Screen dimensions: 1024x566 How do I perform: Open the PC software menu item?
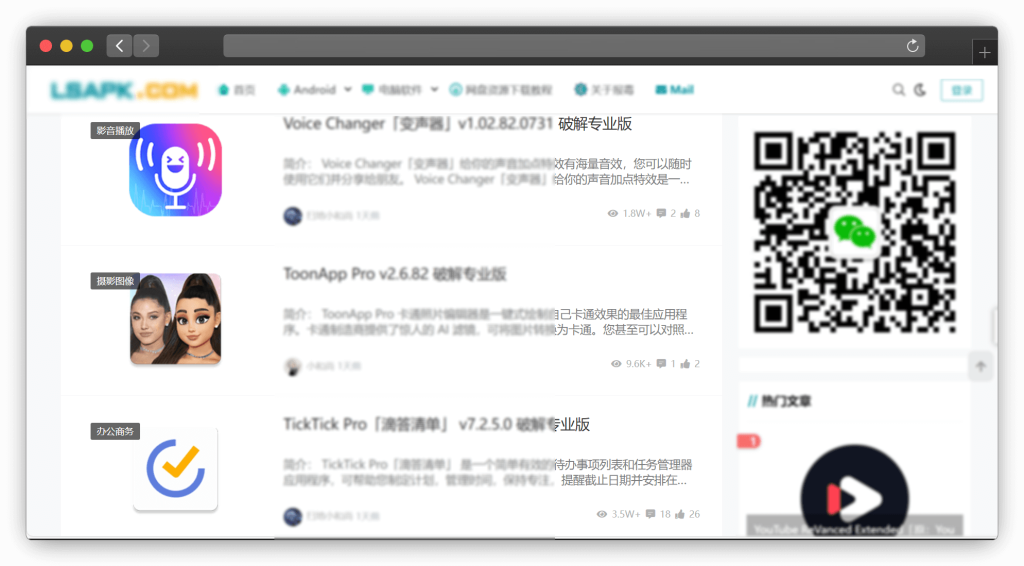(x=392, y=90)
